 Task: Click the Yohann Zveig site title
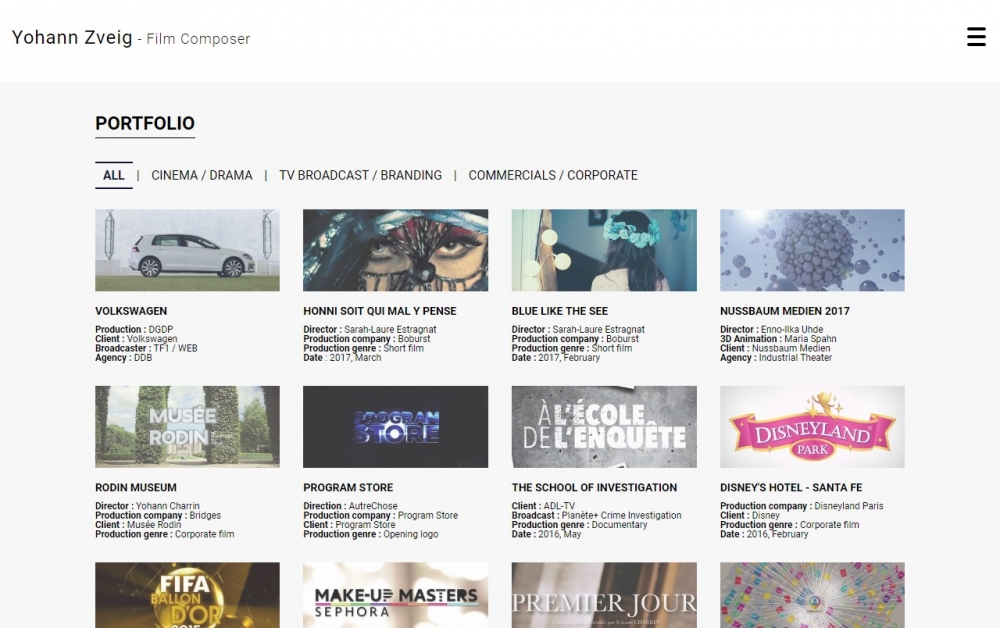72,38
